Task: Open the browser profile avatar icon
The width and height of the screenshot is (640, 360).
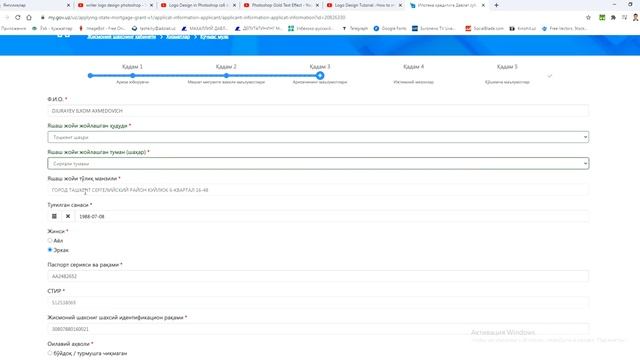Action: (636, 18)
